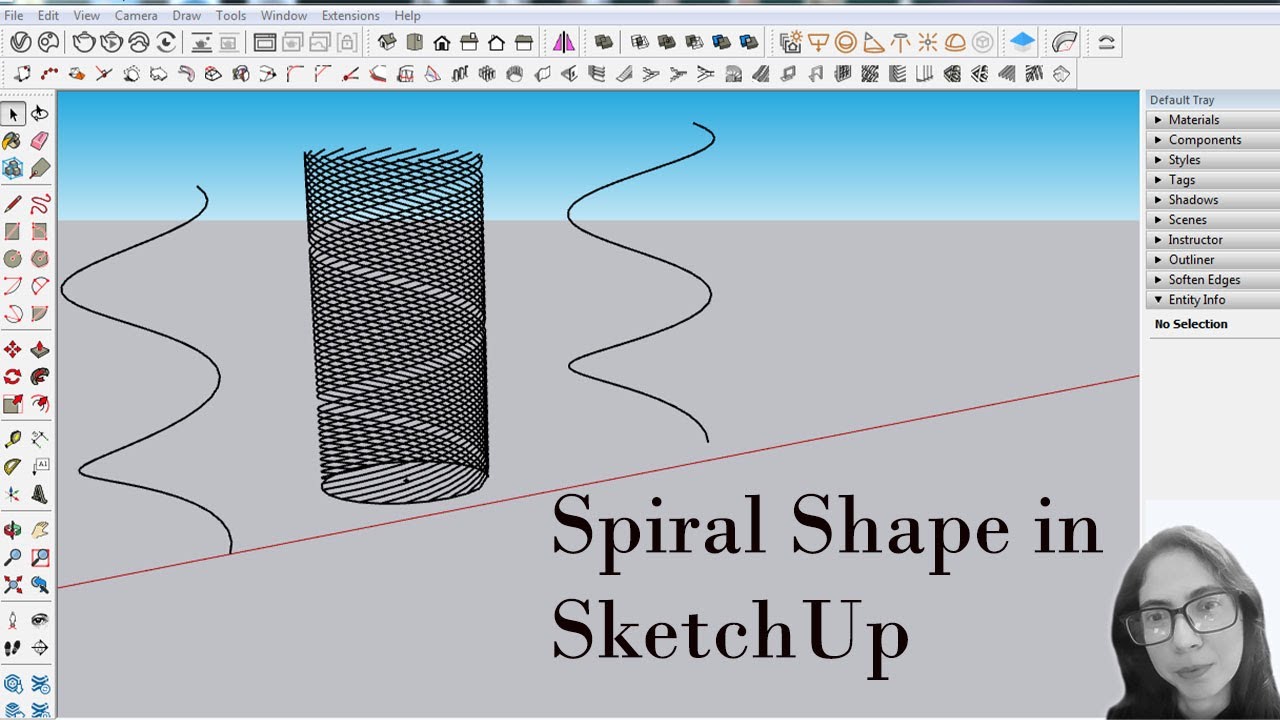
Task: Add a V-Ray Dome Light
Action: pyautogui.click(x=955, y=42)
